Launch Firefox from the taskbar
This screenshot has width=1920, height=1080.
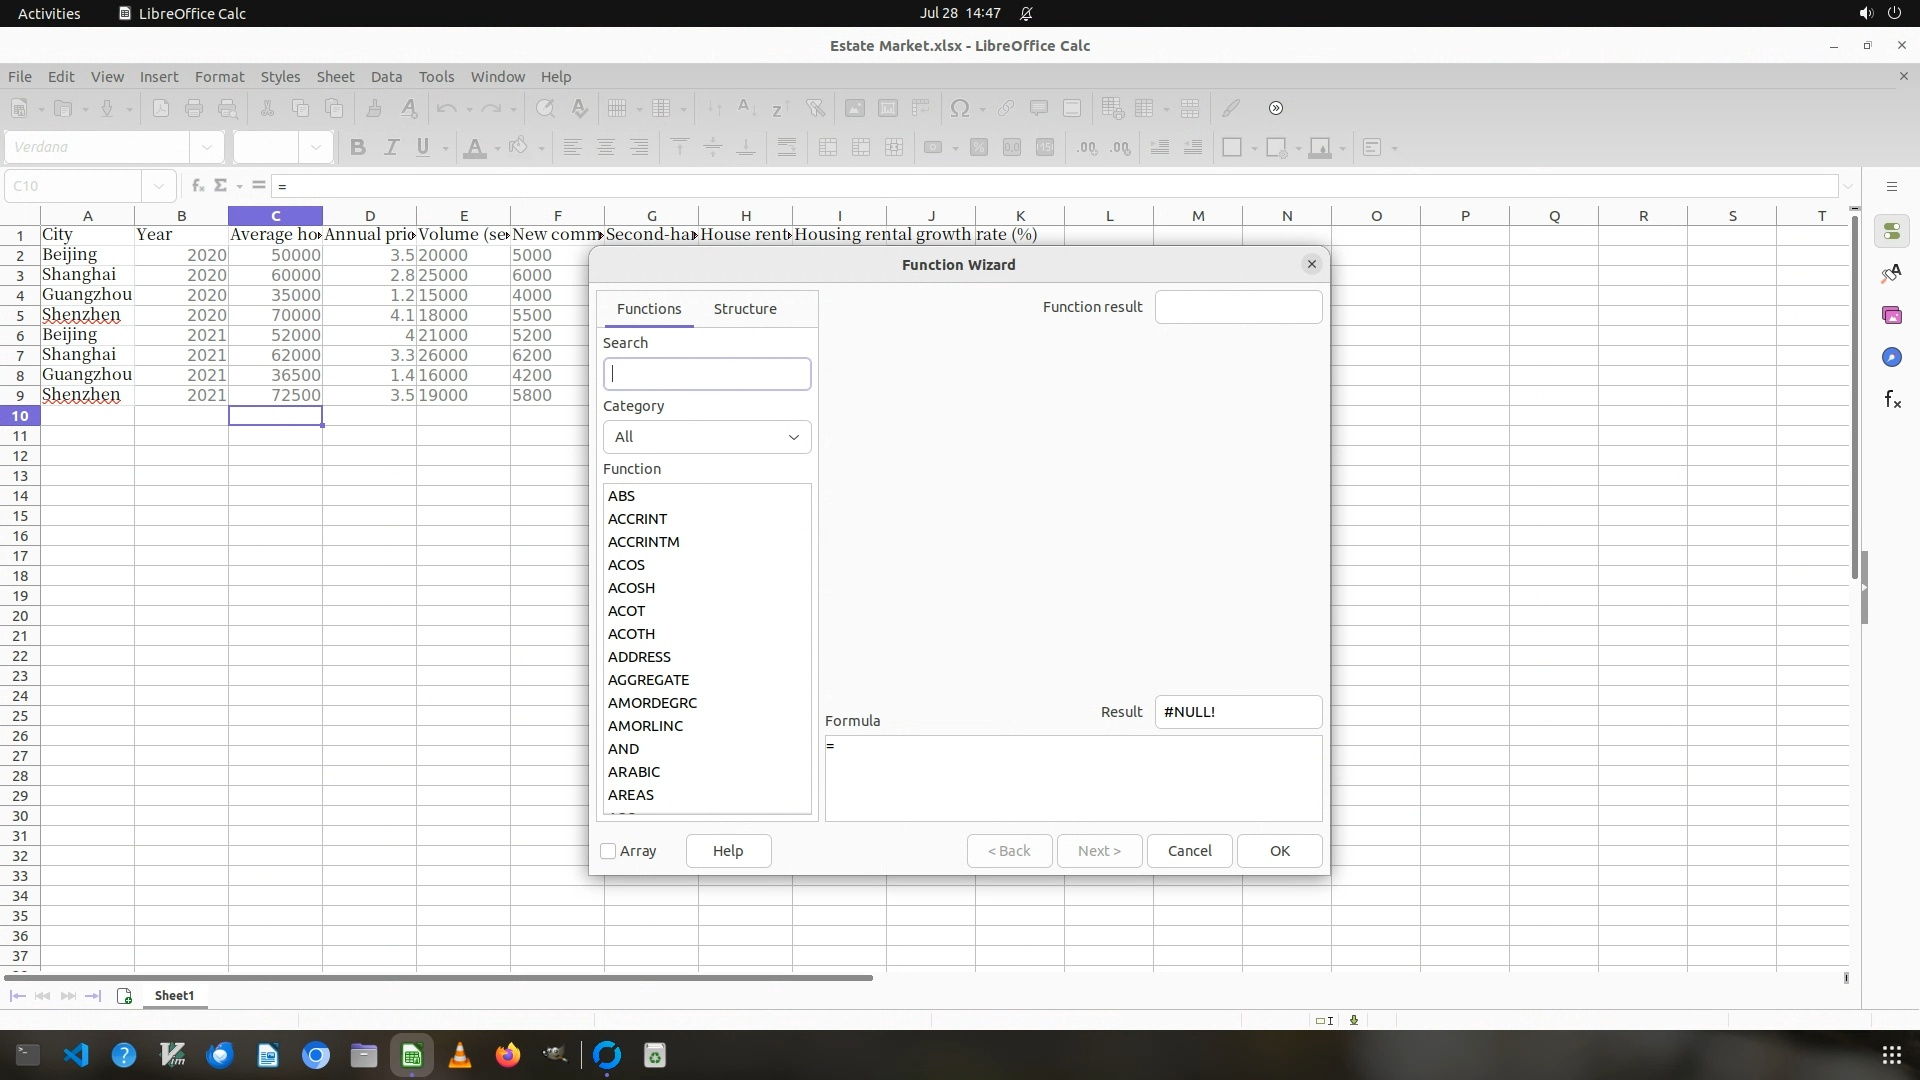tap(508, 1056)
